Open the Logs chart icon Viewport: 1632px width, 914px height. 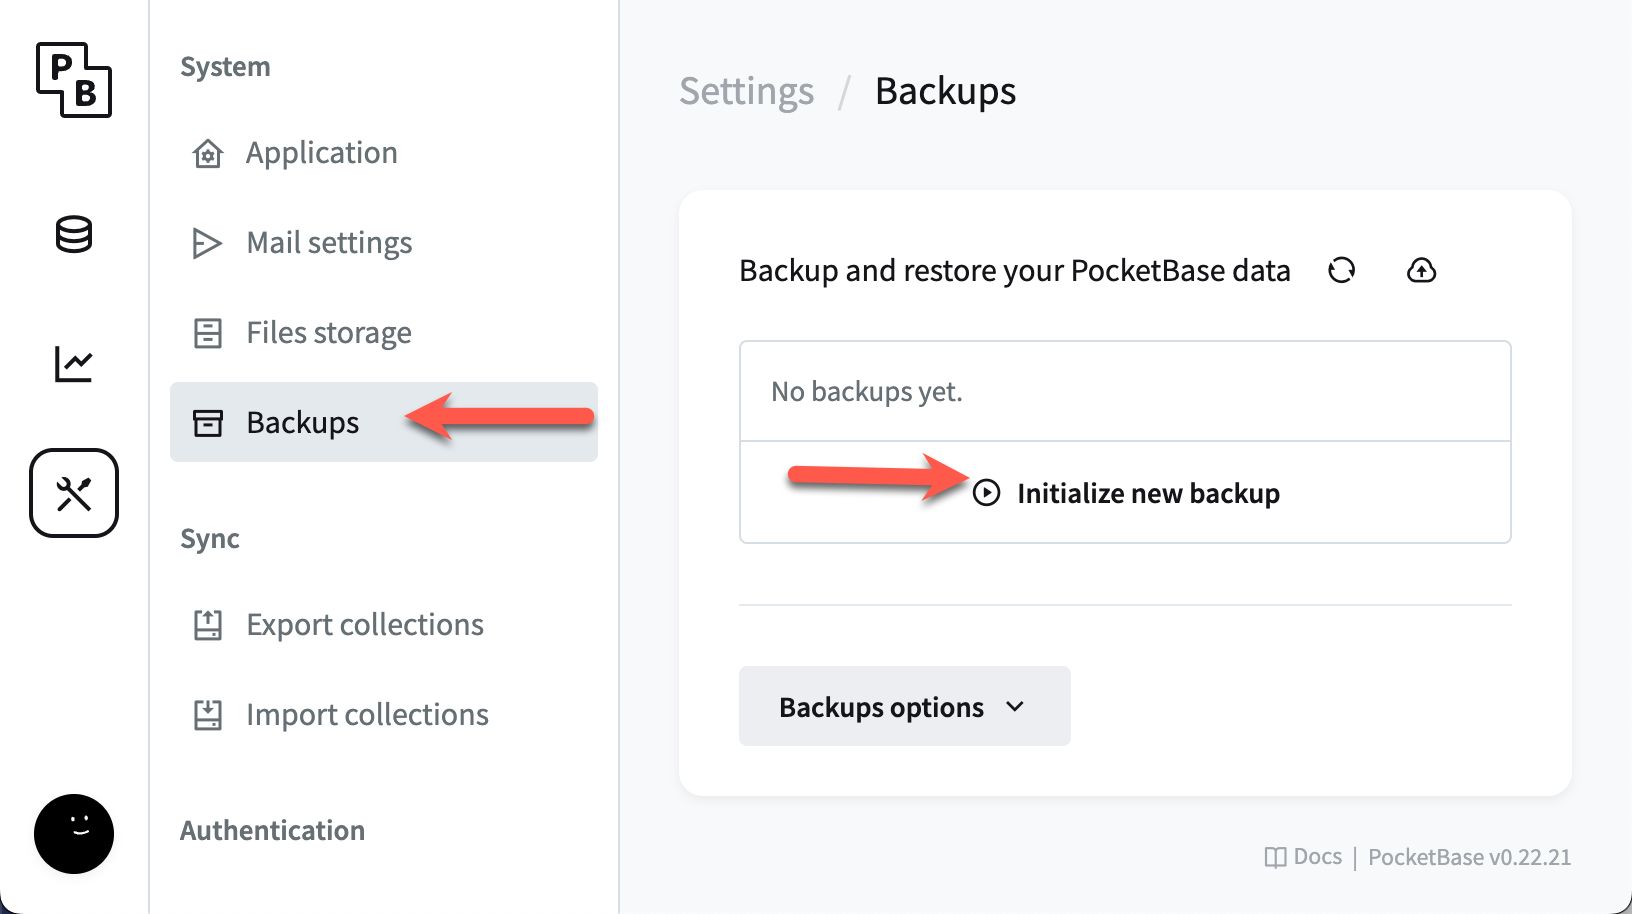coord(74,364)
